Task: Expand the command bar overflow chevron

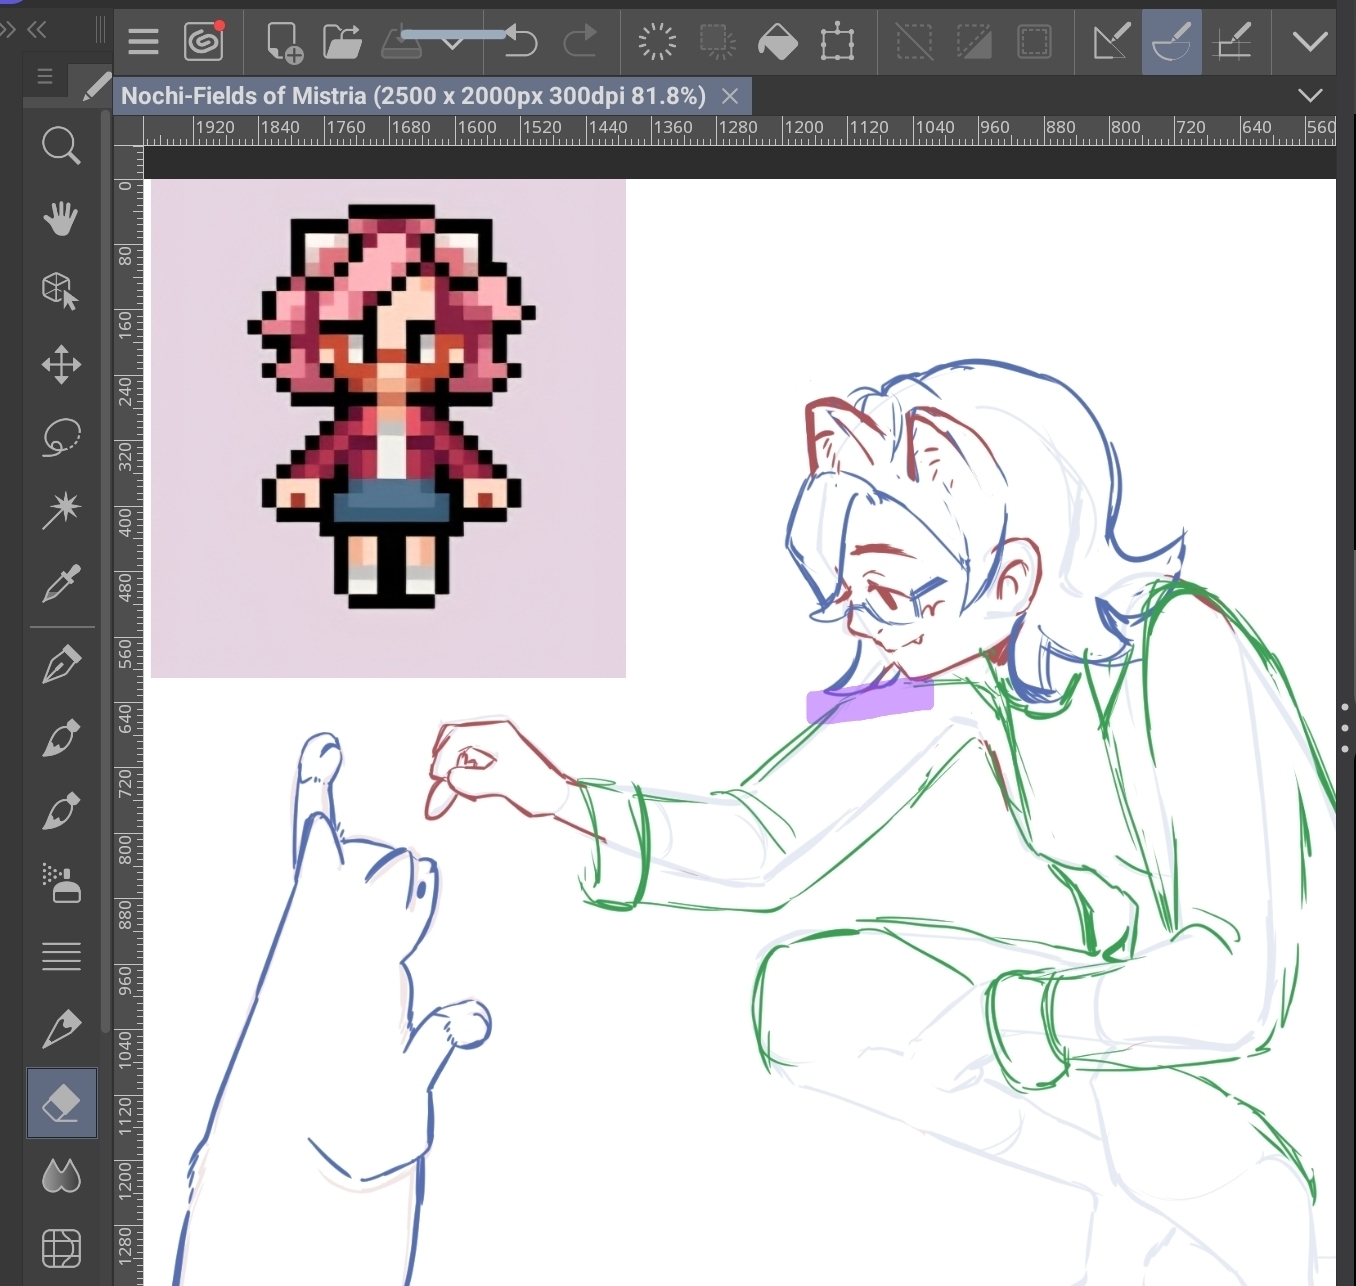Action: (x=1310, y=42)
